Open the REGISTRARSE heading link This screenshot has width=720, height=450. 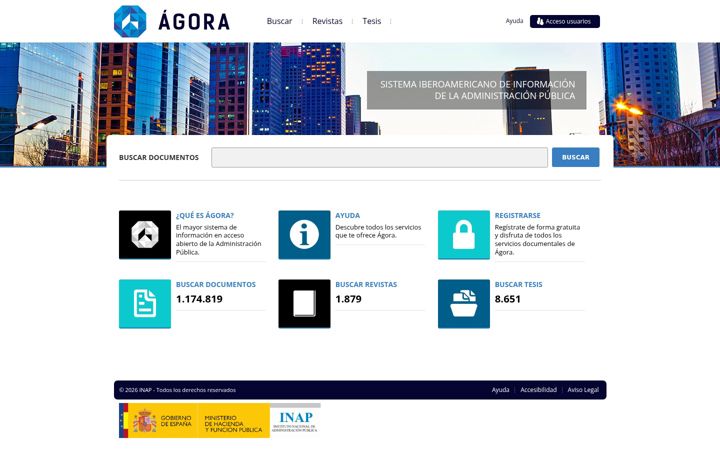coord(518,215)
